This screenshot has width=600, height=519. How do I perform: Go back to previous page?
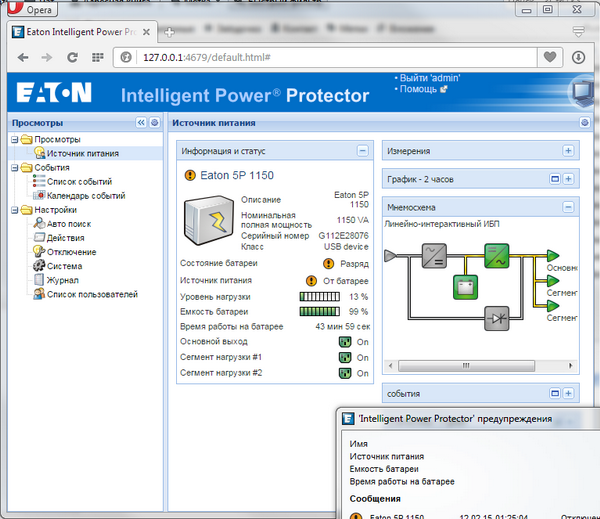click(23, 57)
